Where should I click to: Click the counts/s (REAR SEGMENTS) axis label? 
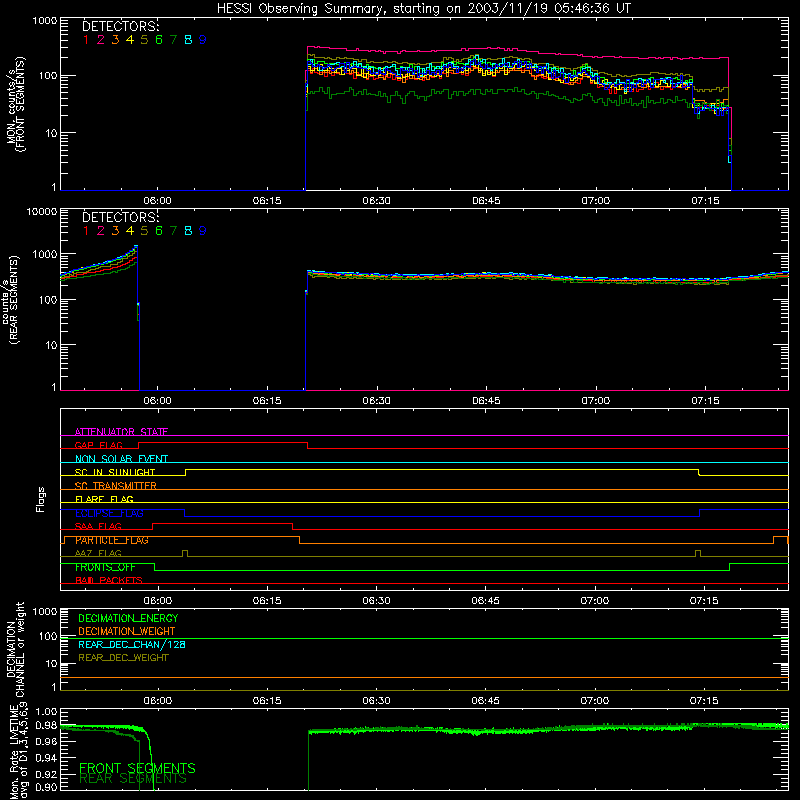[11, 300]
